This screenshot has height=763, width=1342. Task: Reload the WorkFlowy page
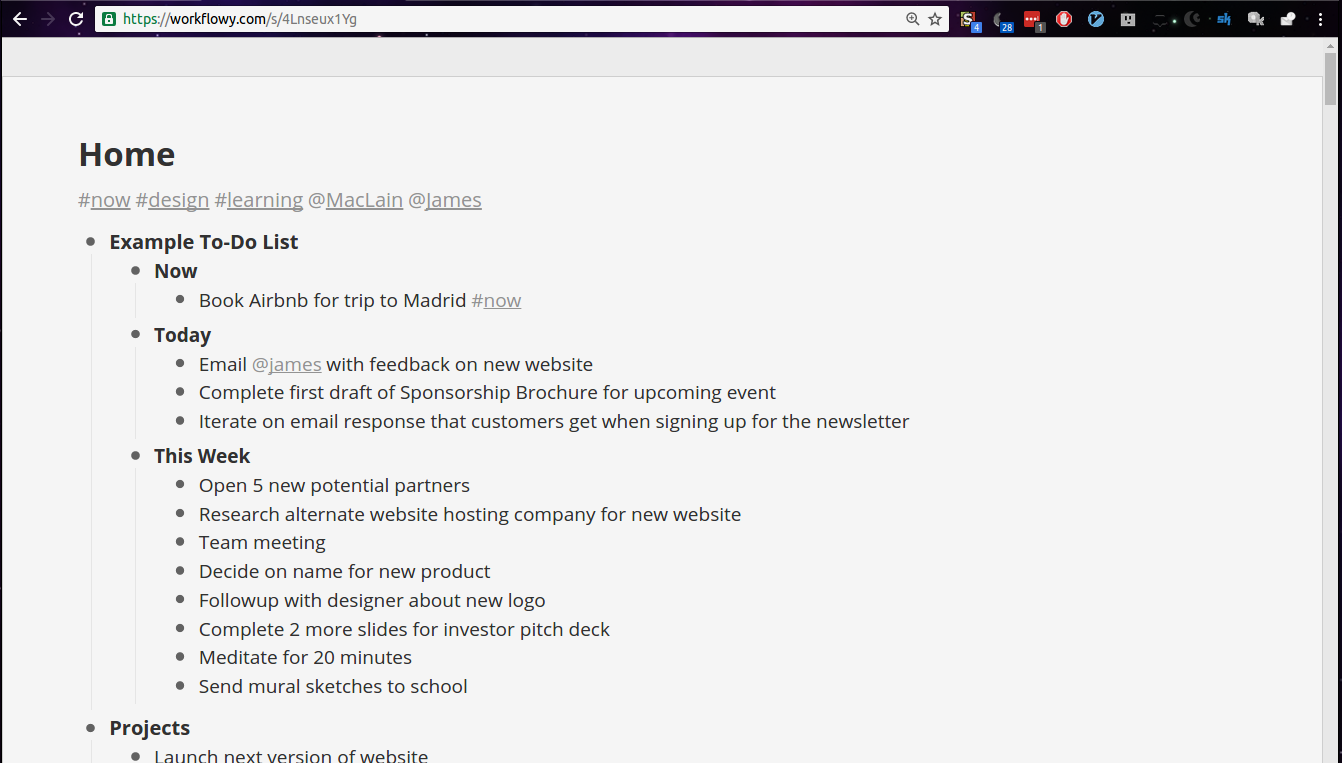coord(76,19)
